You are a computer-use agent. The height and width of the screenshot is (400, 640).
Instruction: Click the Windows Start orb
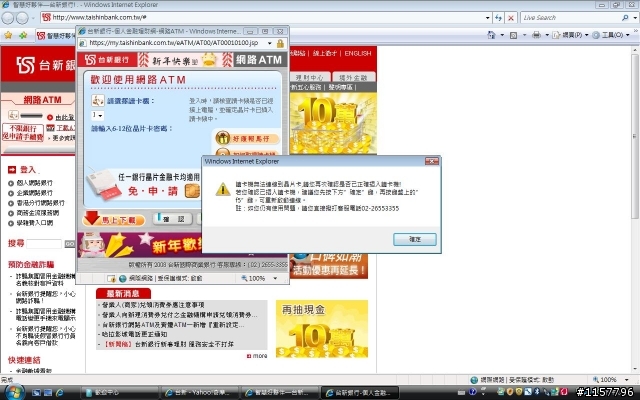click(x=14, y=392)
